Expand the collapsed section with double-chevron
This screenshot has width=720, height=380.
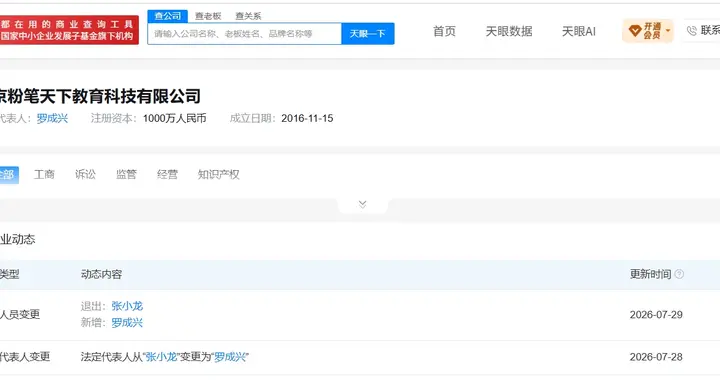tap(362, 204)
